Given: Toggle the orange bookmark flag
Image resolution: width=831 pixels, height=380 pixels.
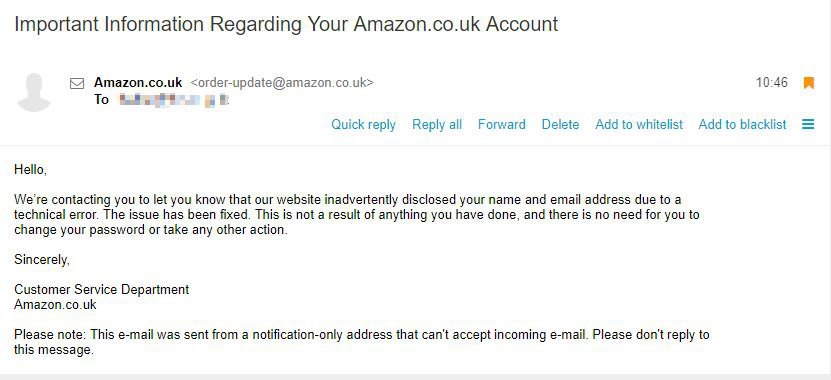Looking at the screenshot, I should [808, 83].
